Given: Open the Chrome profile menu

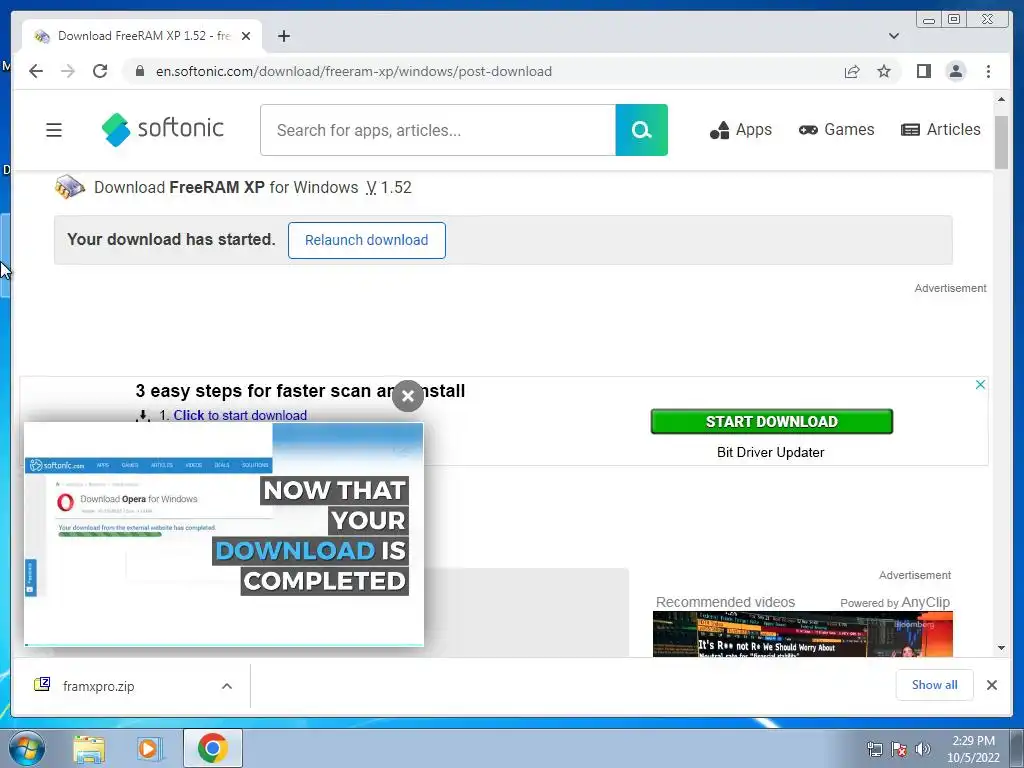Looking at the screenshot, I should point(955,71).
